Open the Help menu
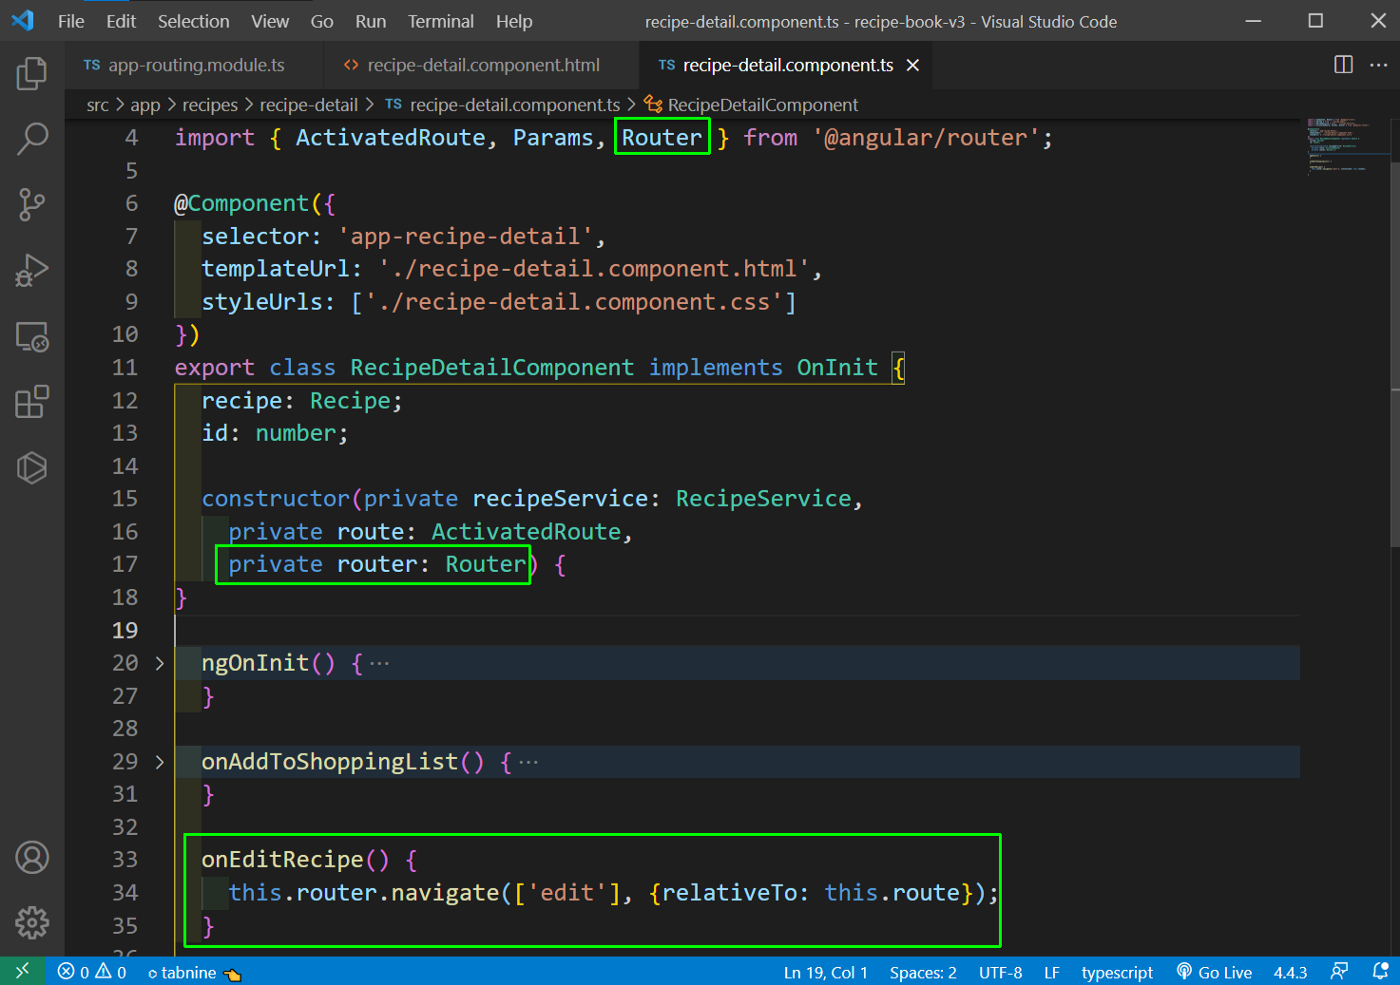 (x=514, y=21)
